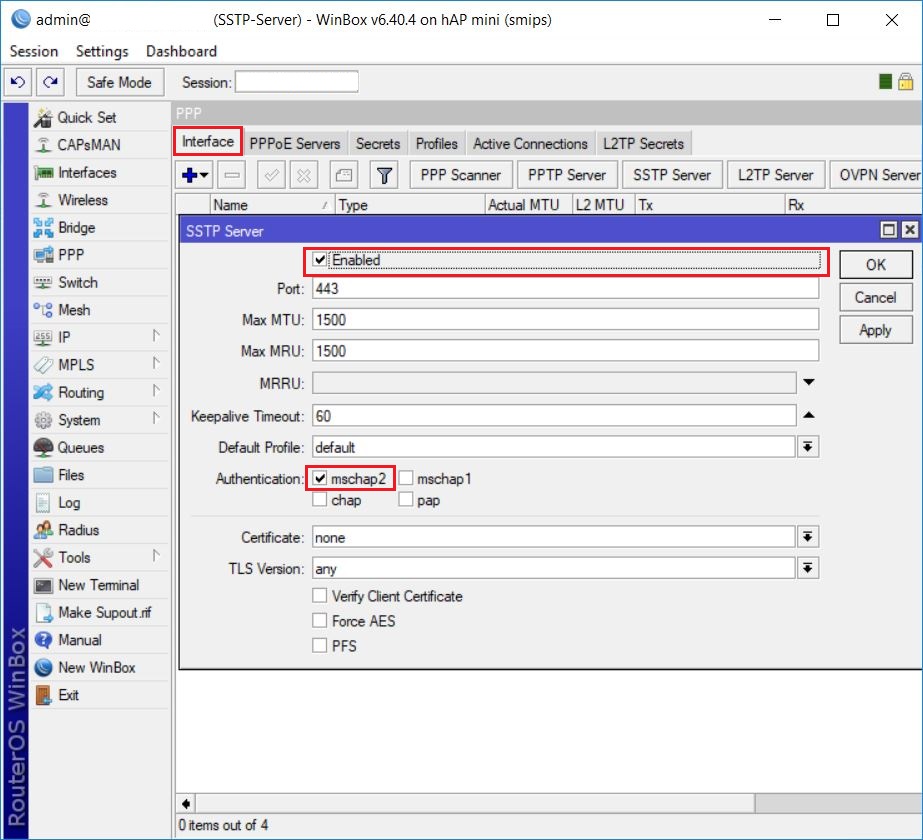This screenshot has width=923, height=840.
Task: Collapse the Keepalive Timeout field arrow
Action: (x=809, y=416)
